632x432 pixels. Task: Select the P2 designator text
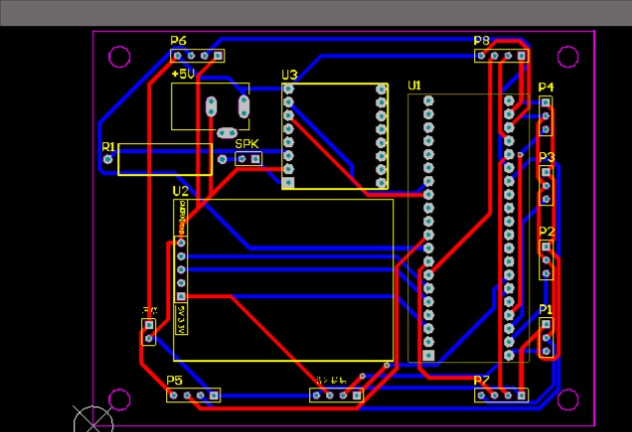(547, 232)
